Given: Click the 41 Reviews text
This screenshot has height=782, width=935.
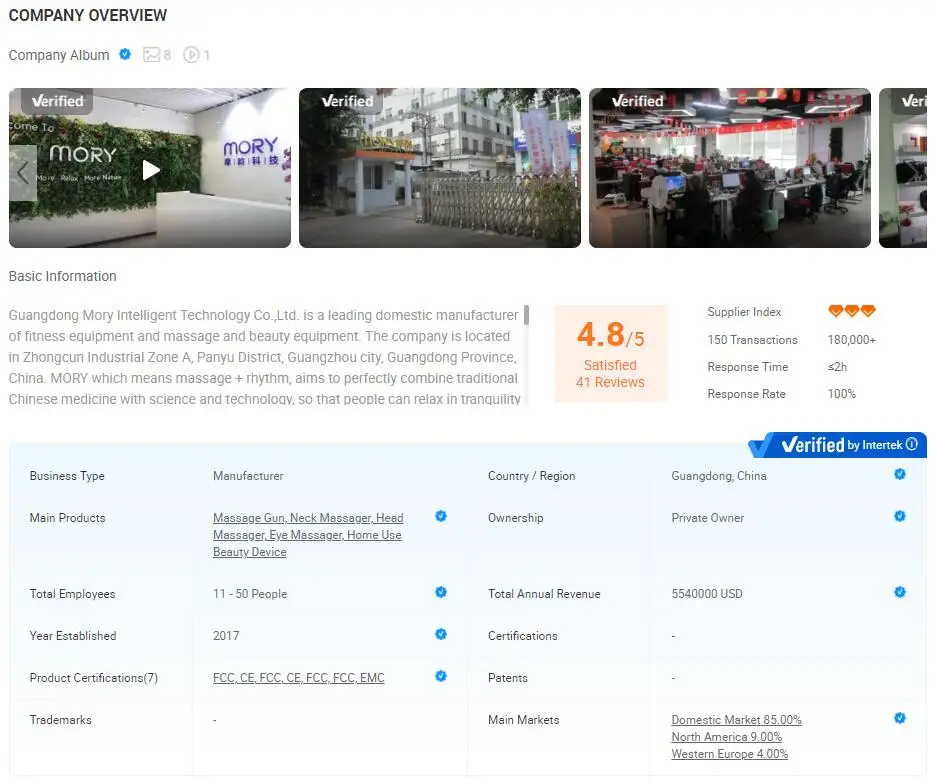Looking at the screenshot, I should (x=610, y=382).
